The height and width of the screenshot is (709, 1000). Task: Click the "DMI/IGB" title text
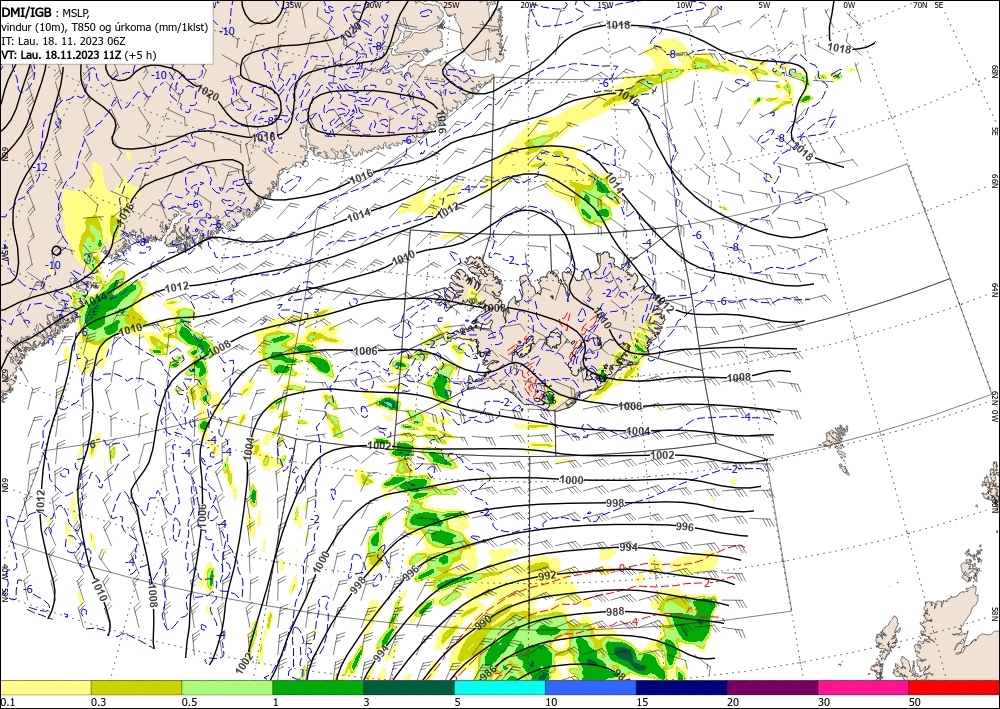pyautogui.click(x=27, y=13)
